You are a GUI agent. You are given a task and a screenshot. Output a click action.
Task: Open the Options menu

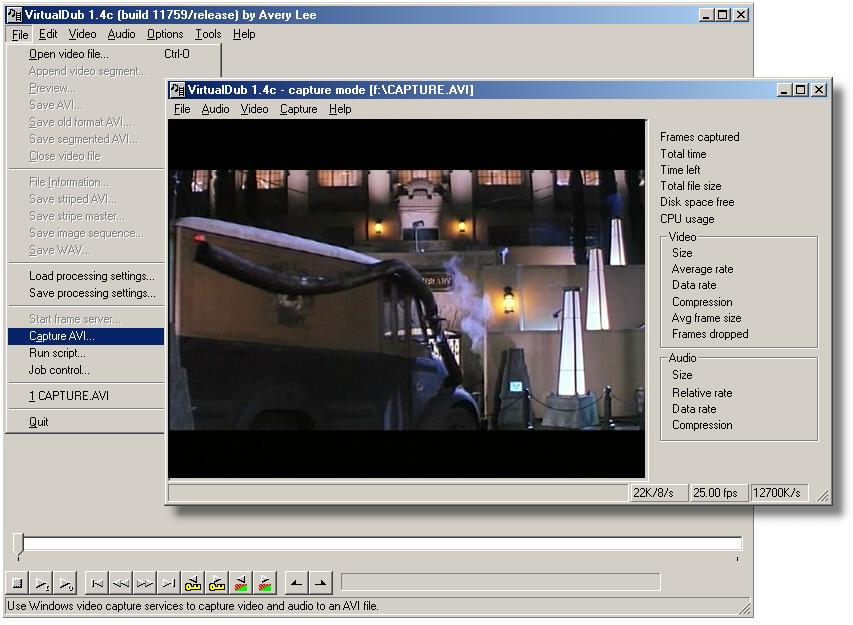click(x=165, y=34)
